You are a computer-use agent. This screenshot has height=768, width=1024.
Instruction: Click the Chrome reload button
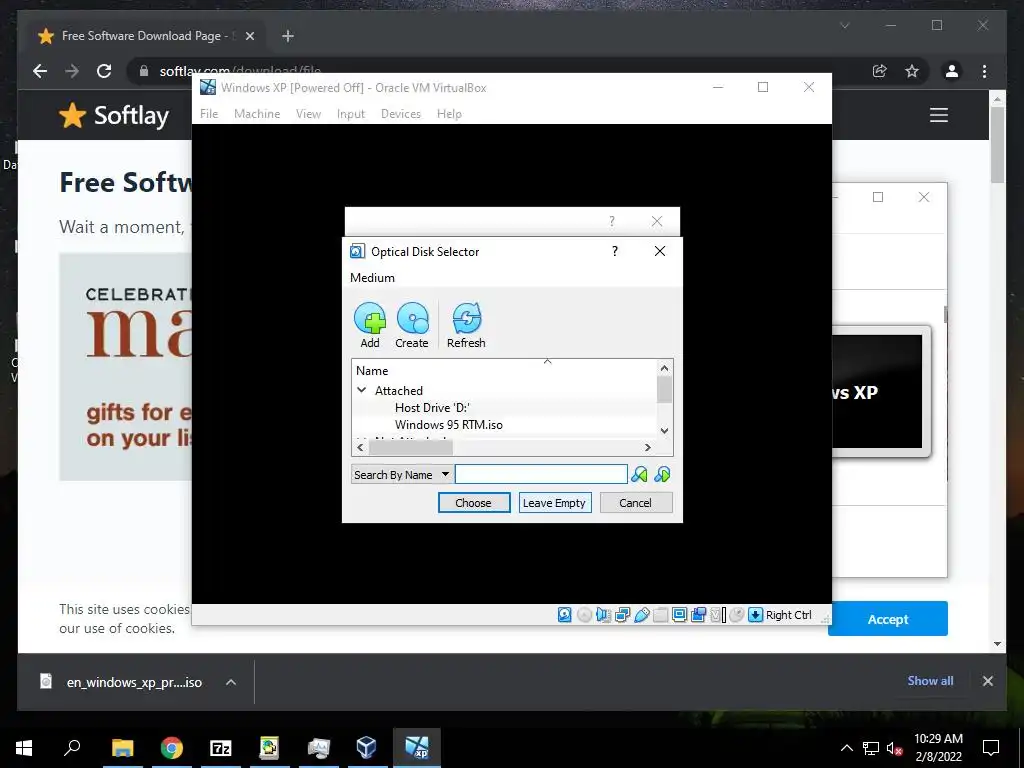pyautogui.click(x=104, y=71)
